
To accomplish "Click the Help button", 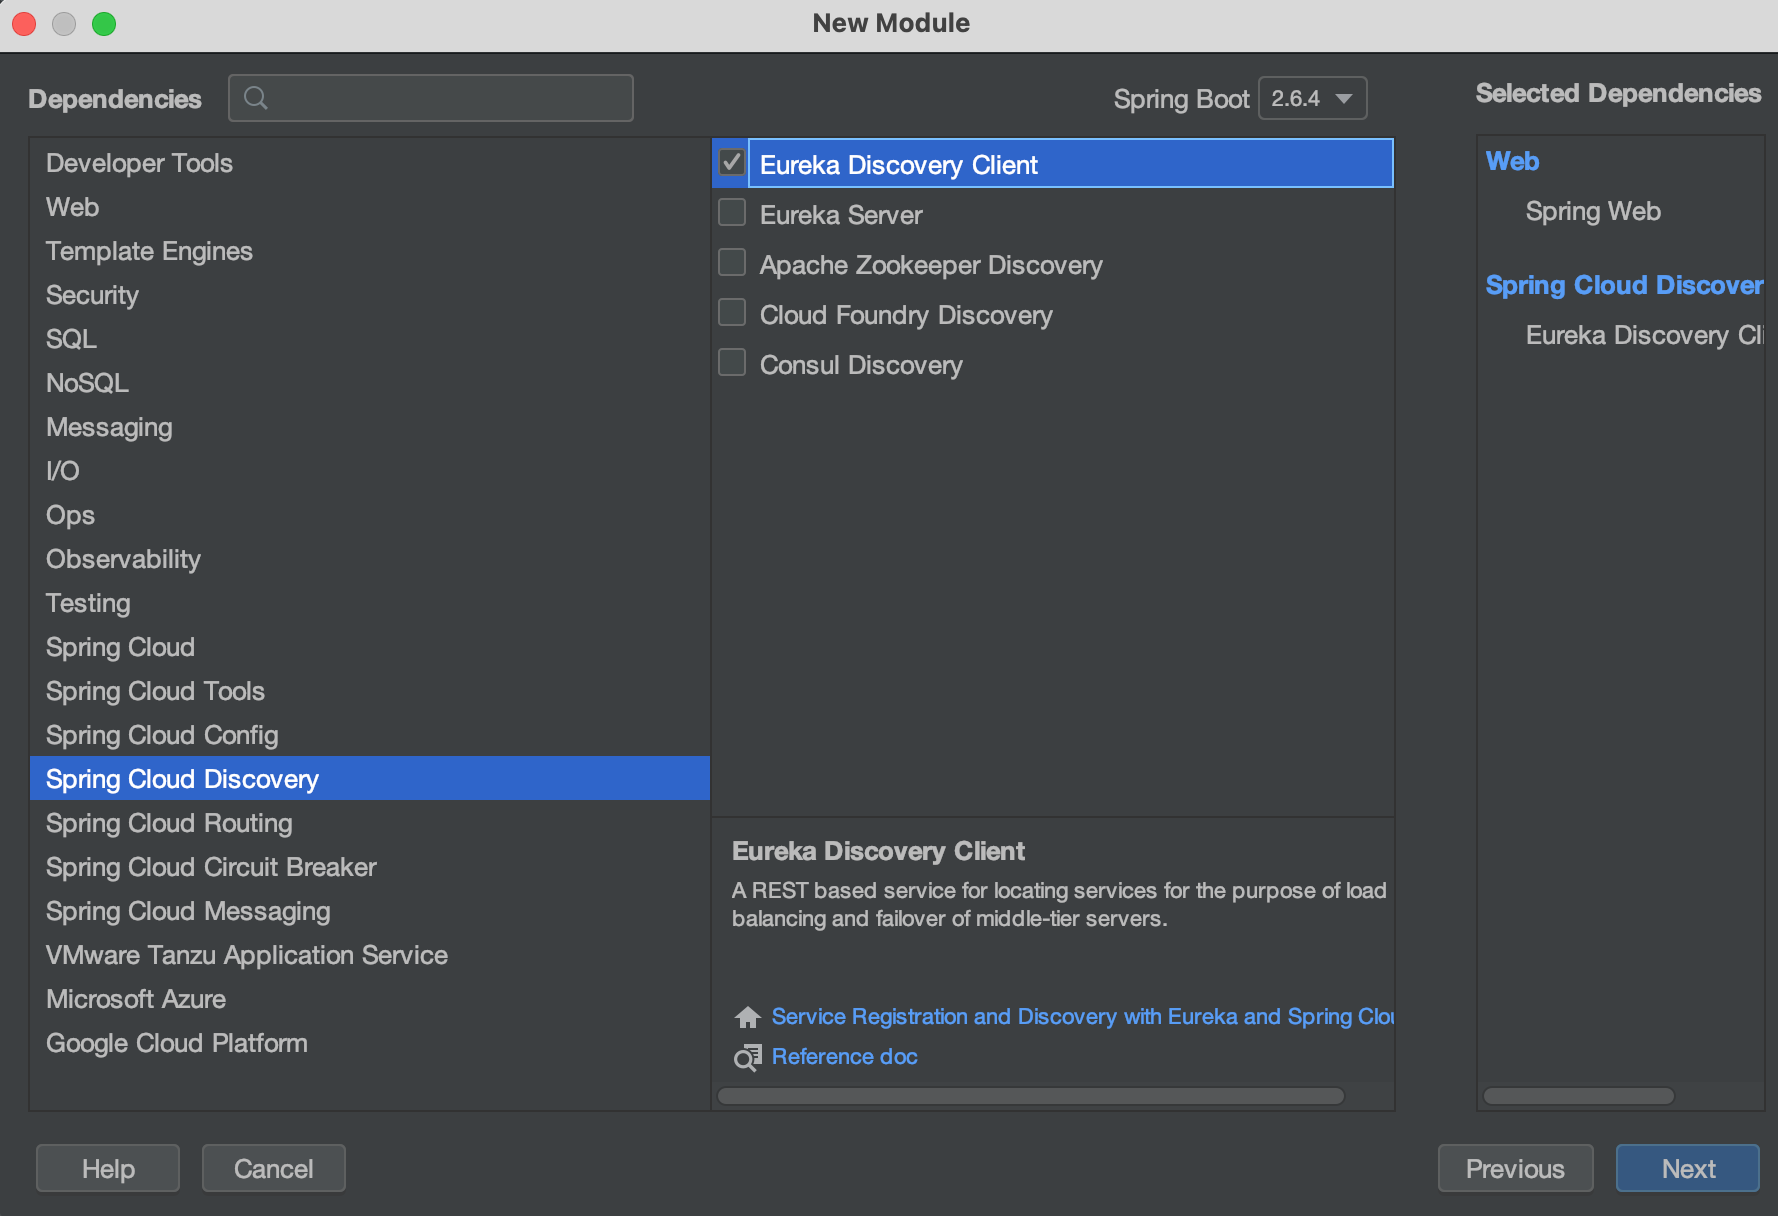I will [108, 1168].
